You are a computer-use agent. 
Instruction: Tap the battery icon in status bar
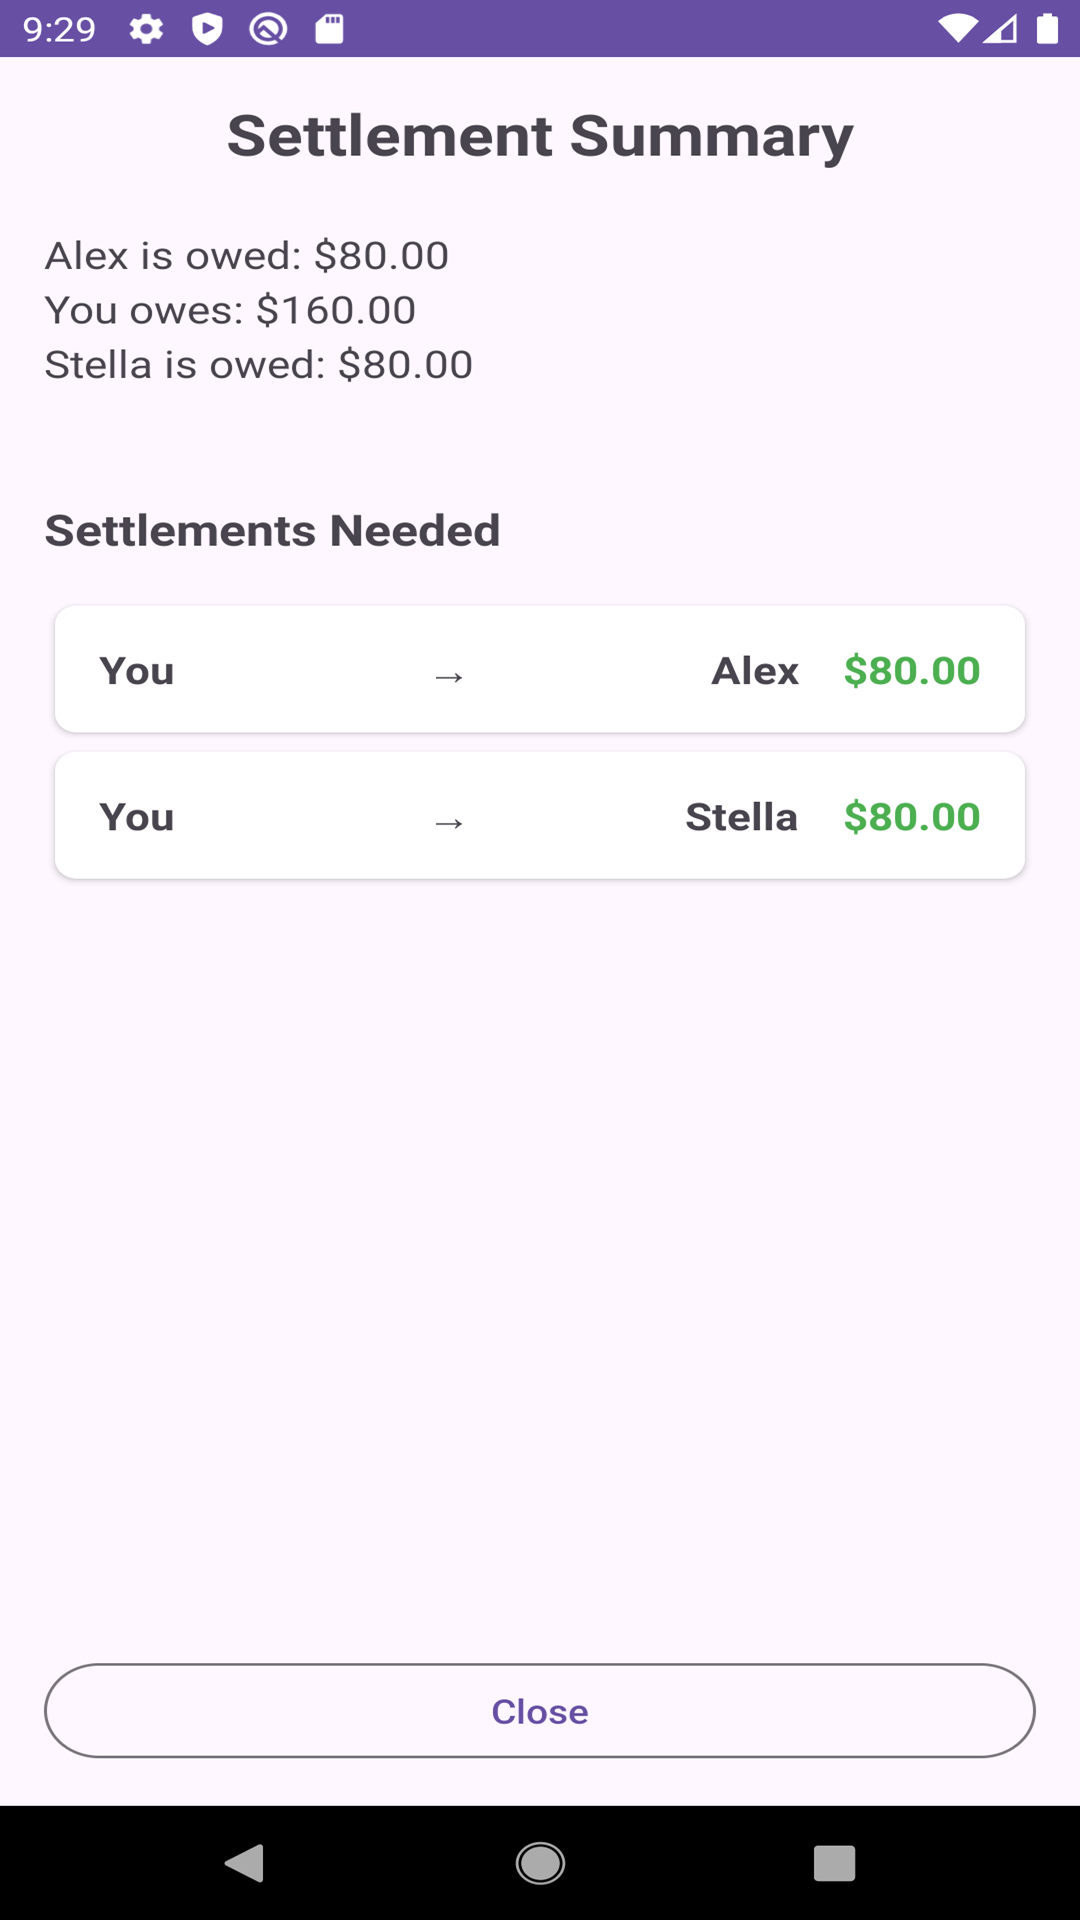1047,29
